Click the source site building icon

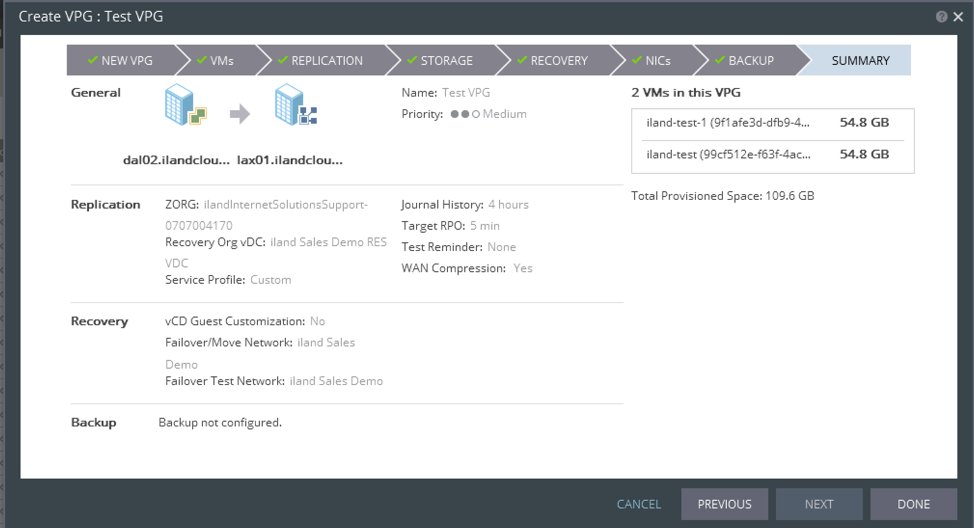(x=186, y=105)
